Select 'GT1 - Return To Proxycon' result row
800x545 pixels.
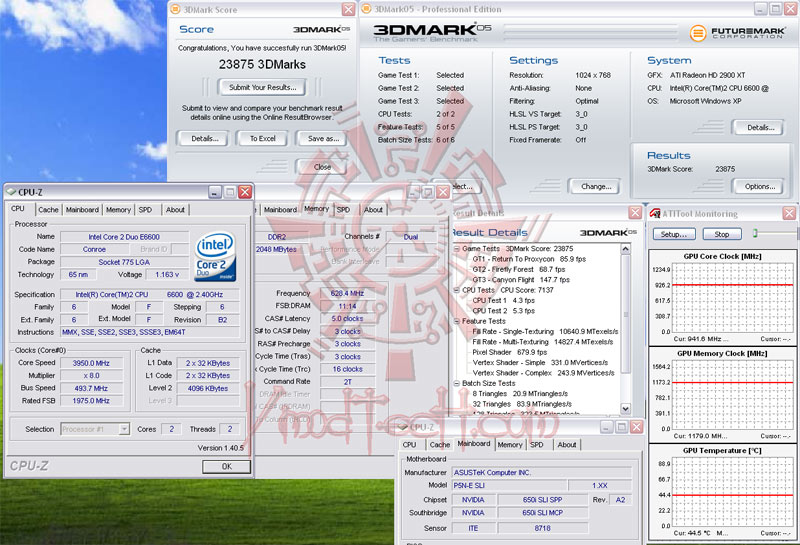click(x=529, y=259)
